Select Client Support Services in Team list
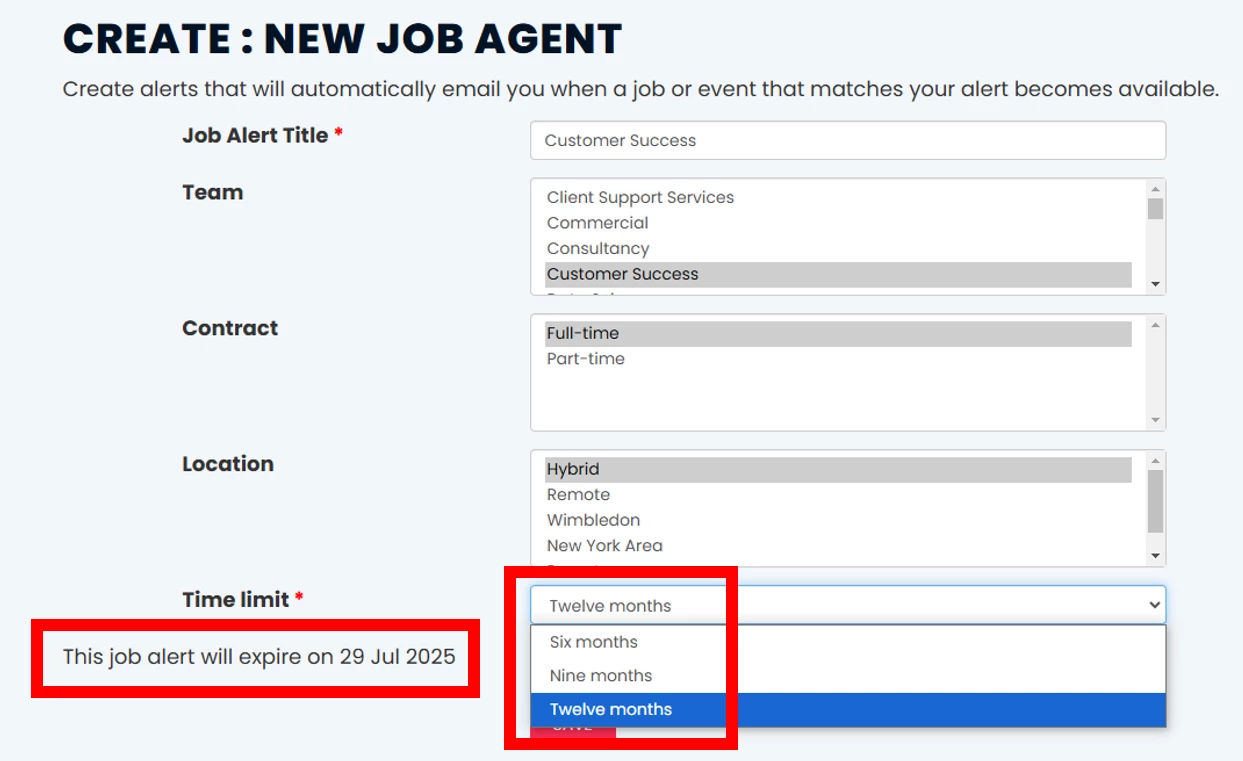 coord(640,198)
